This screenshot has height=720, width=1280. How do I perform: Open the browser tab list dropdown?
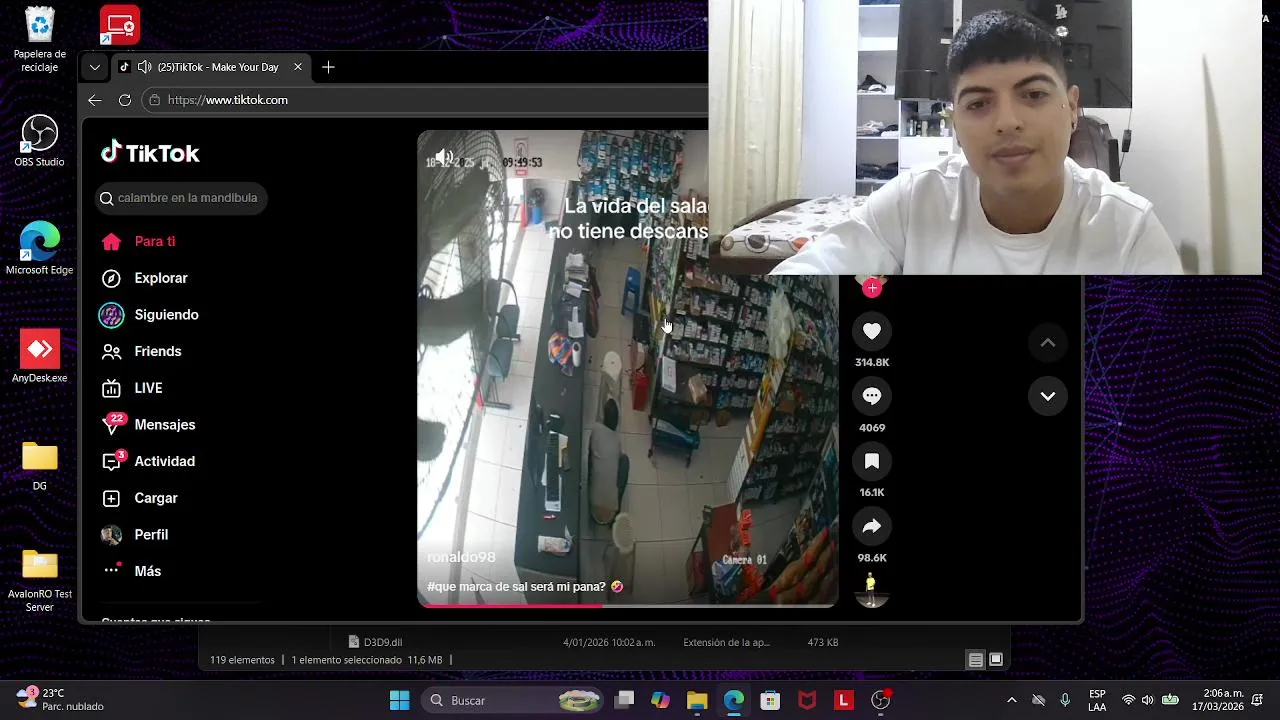94,67
